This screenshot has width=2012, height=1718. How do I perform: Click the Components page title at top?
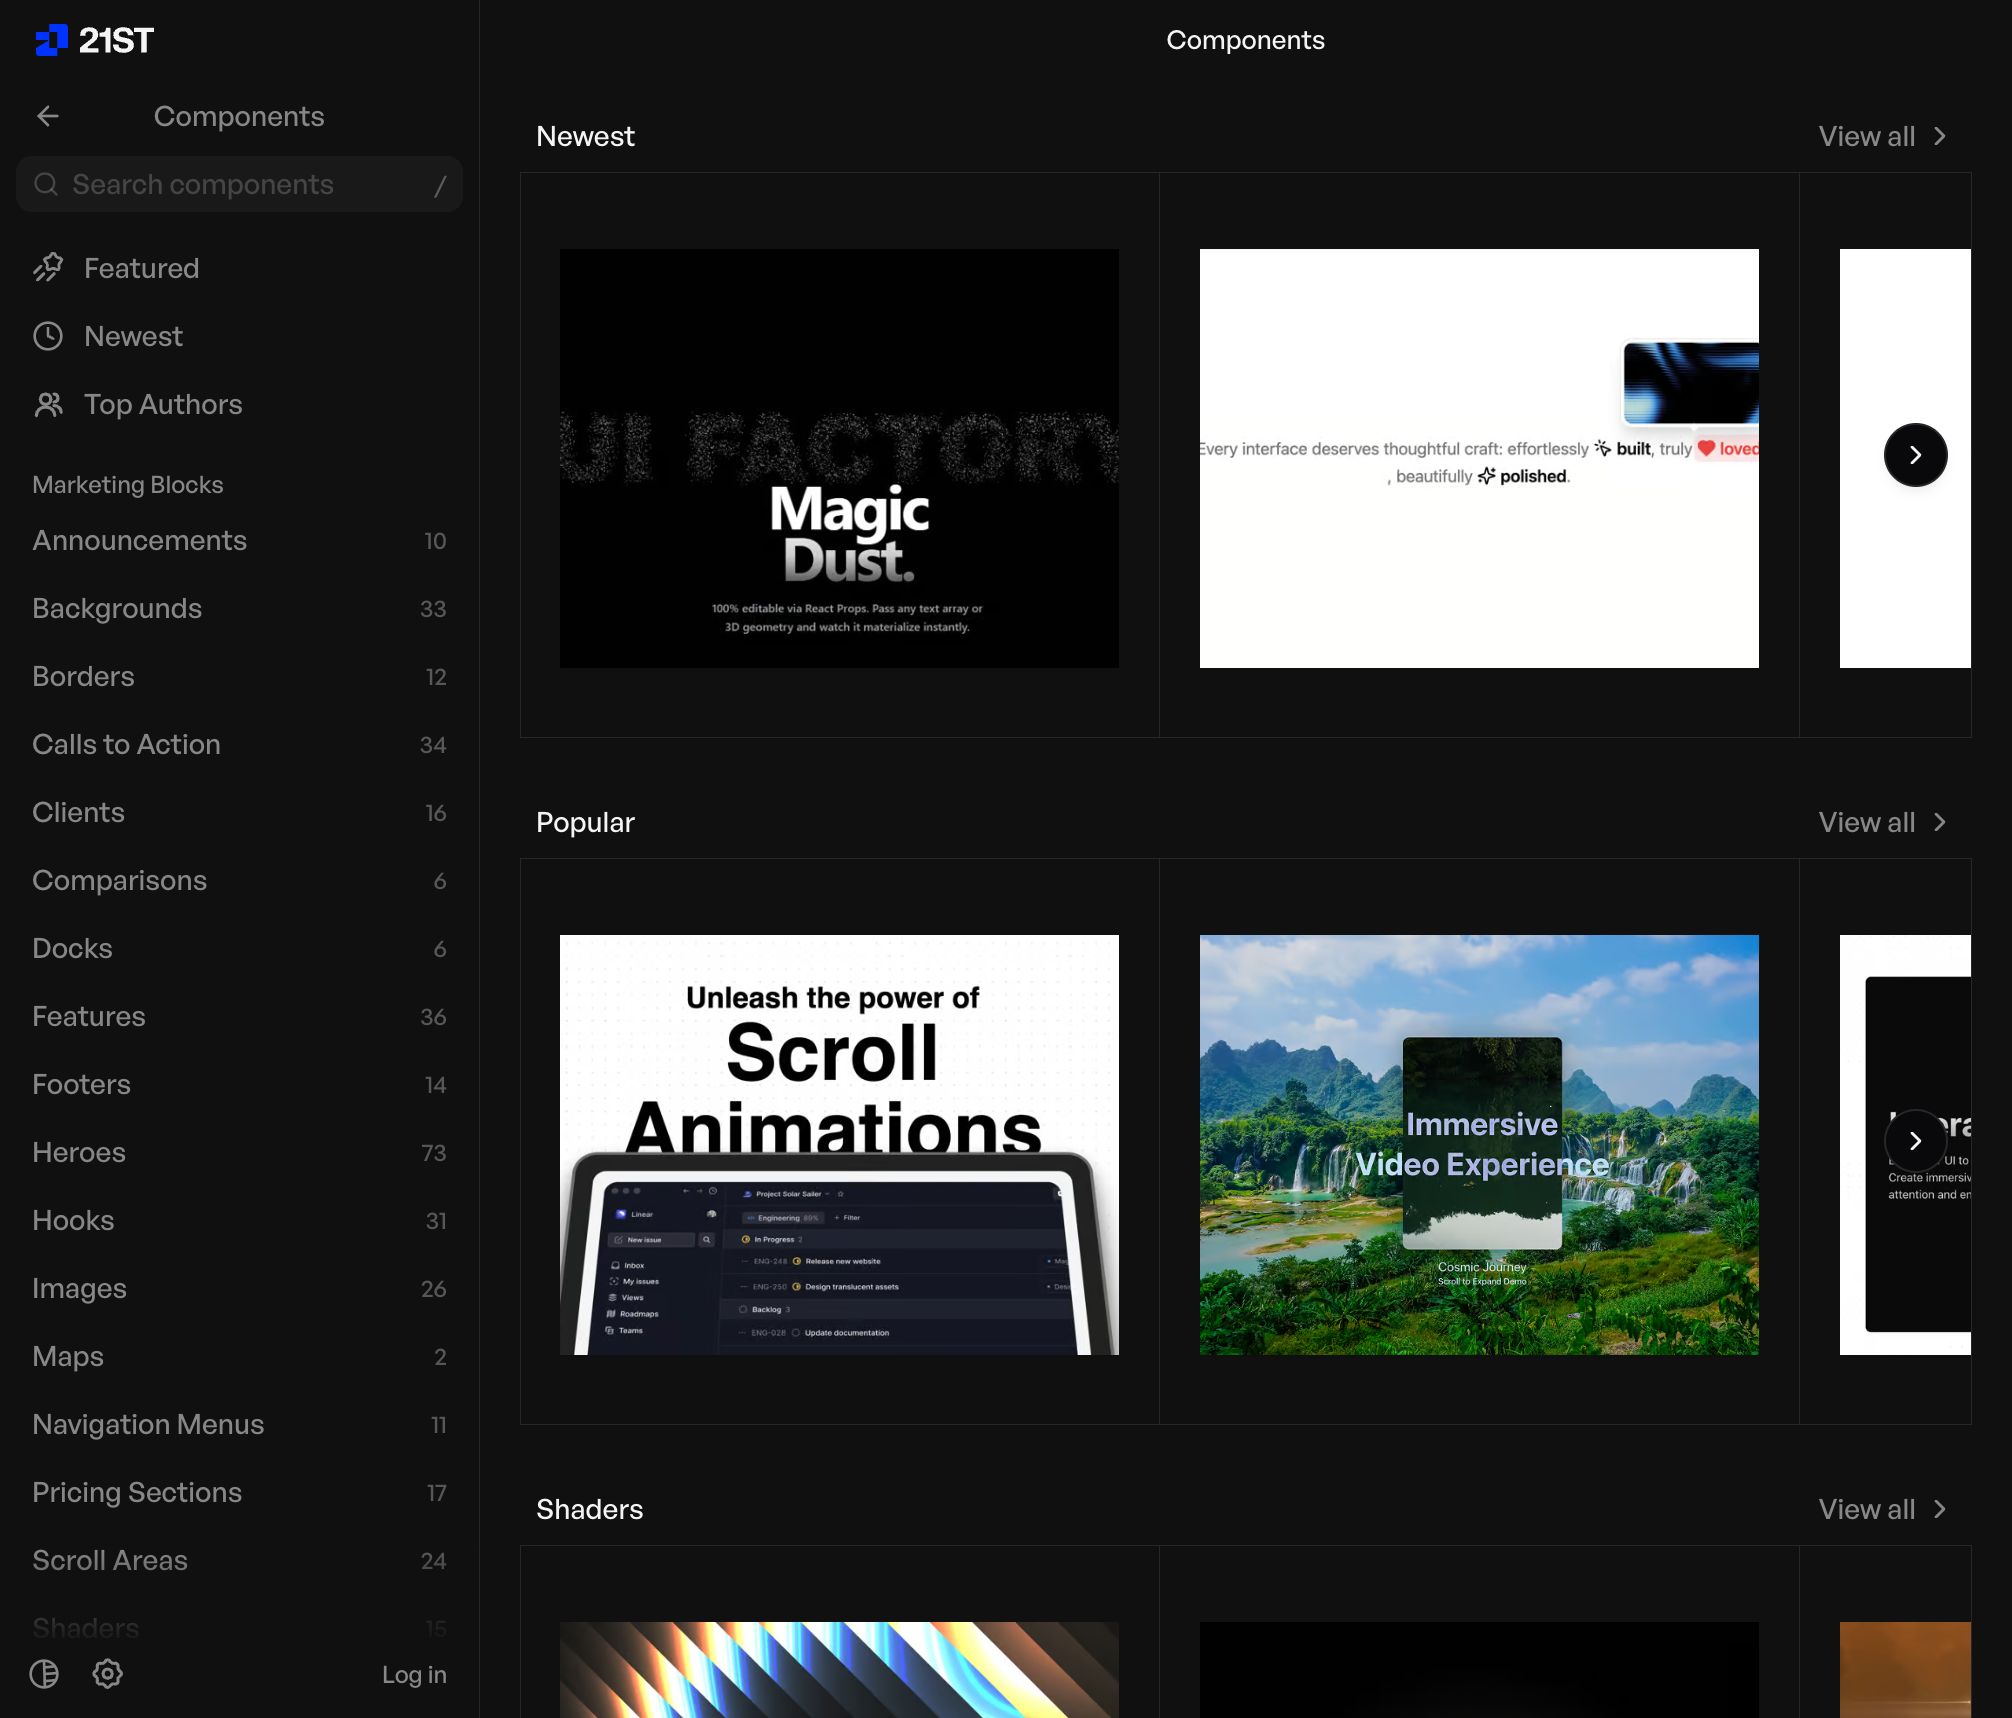[1245, 40]
